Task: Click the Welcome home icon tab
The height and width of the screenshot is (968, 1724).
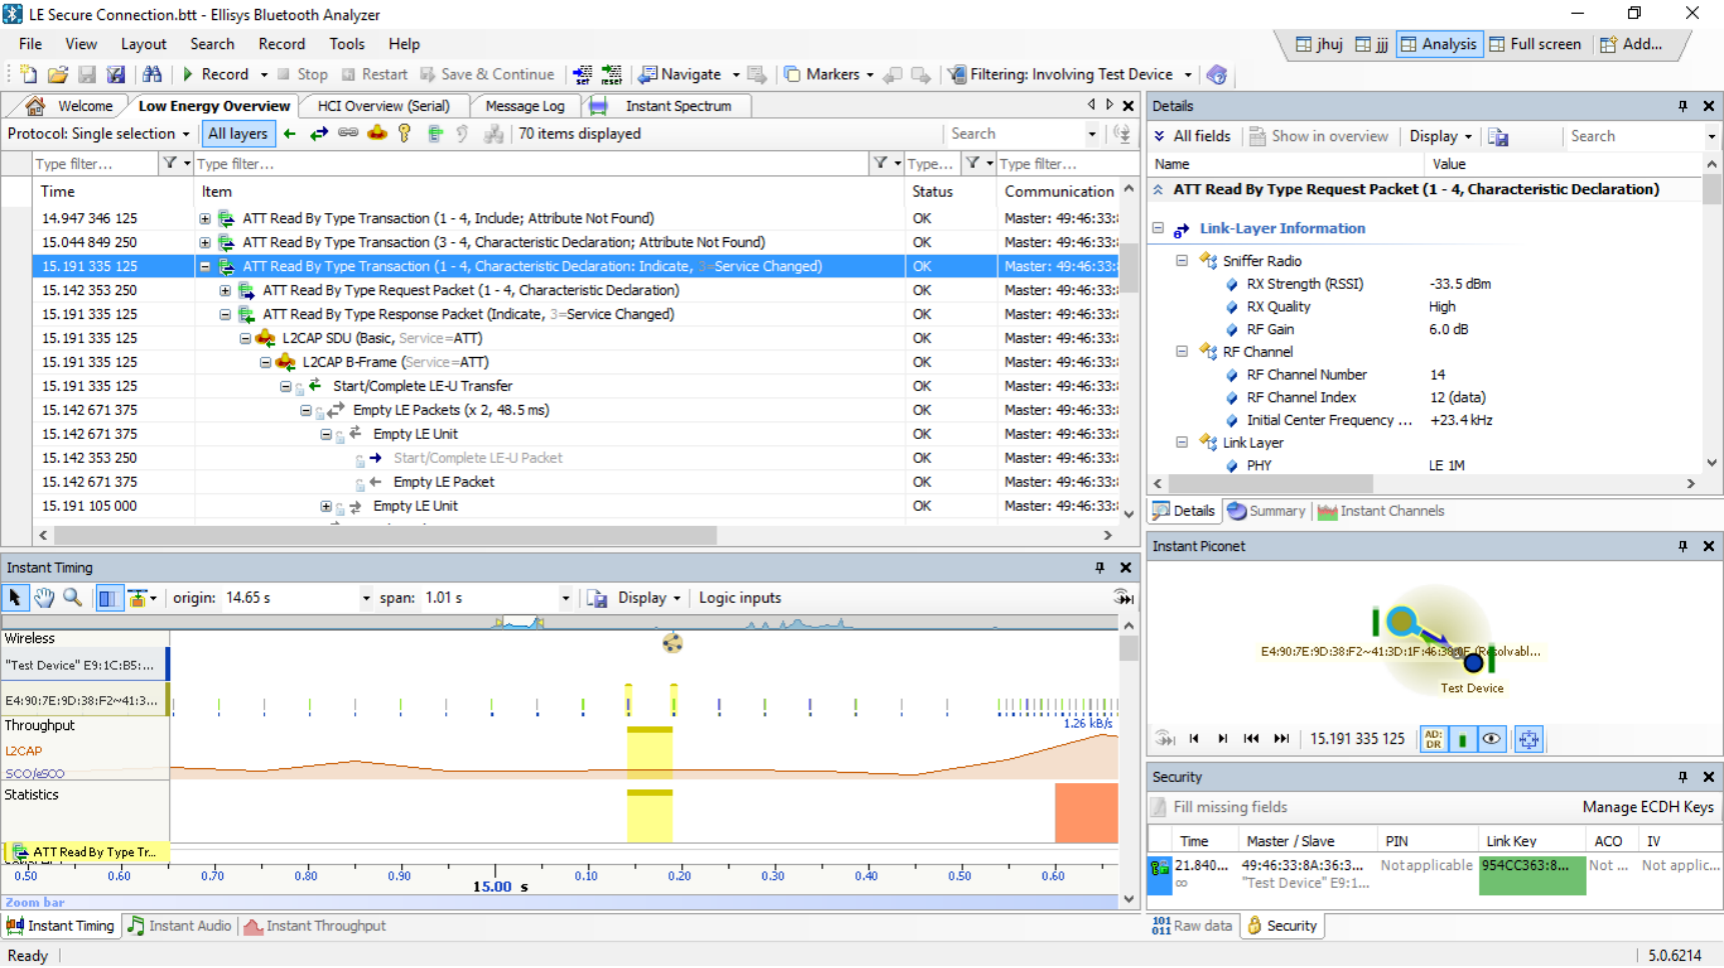Action: tap(70, 106)
